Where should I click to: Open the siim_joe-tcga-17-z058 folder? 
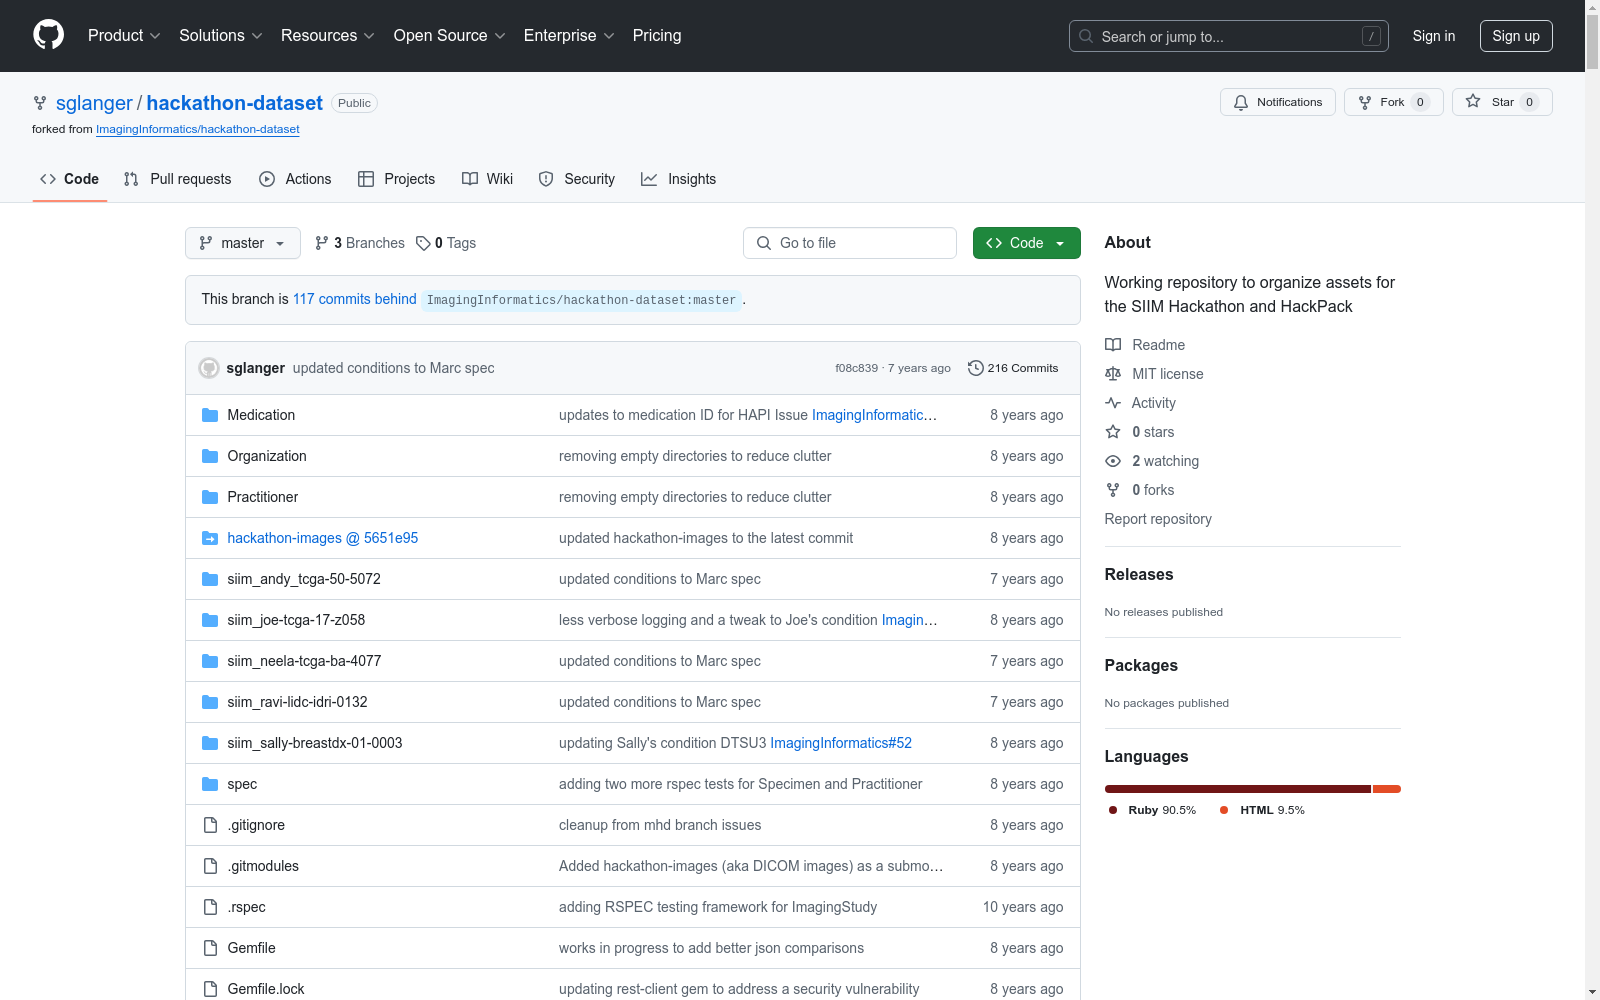pos(296,620)
